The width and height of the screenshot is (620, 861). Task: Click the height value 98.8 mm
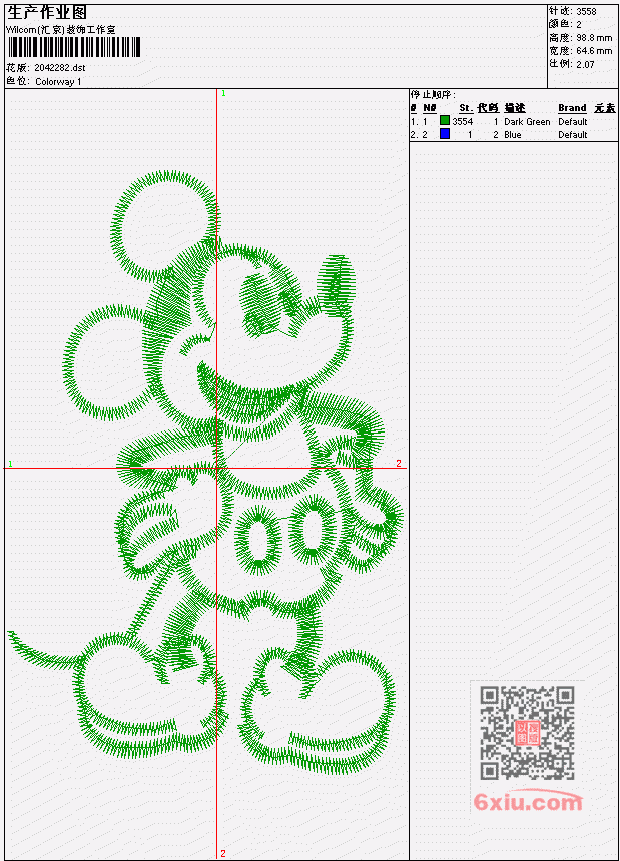594,38
